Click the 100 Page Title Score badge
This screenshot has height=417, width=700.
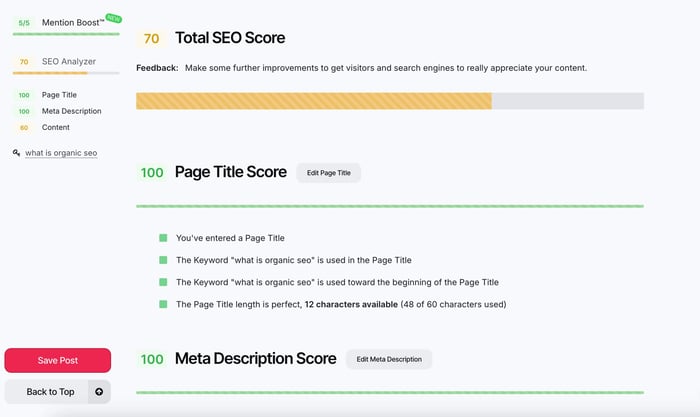pos(151,172)
